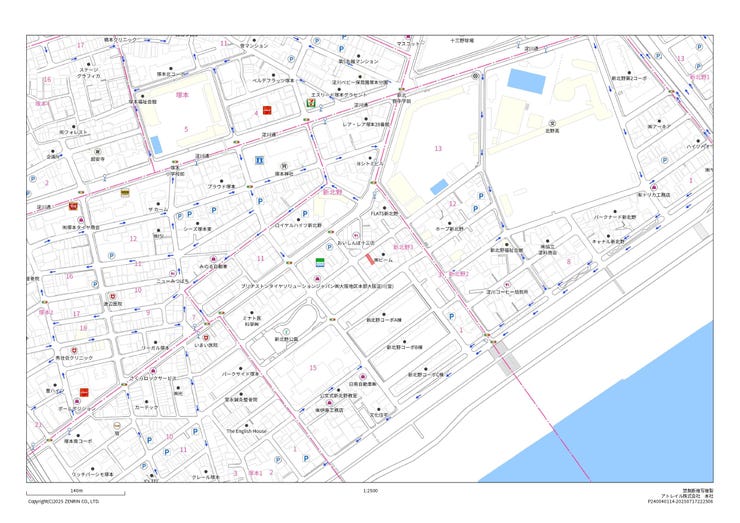Image resolution: width=740 pixels, height=523 pixels.
Task: Select the clinic icon for 秀壮会クリニック
Action: point(74,350)
